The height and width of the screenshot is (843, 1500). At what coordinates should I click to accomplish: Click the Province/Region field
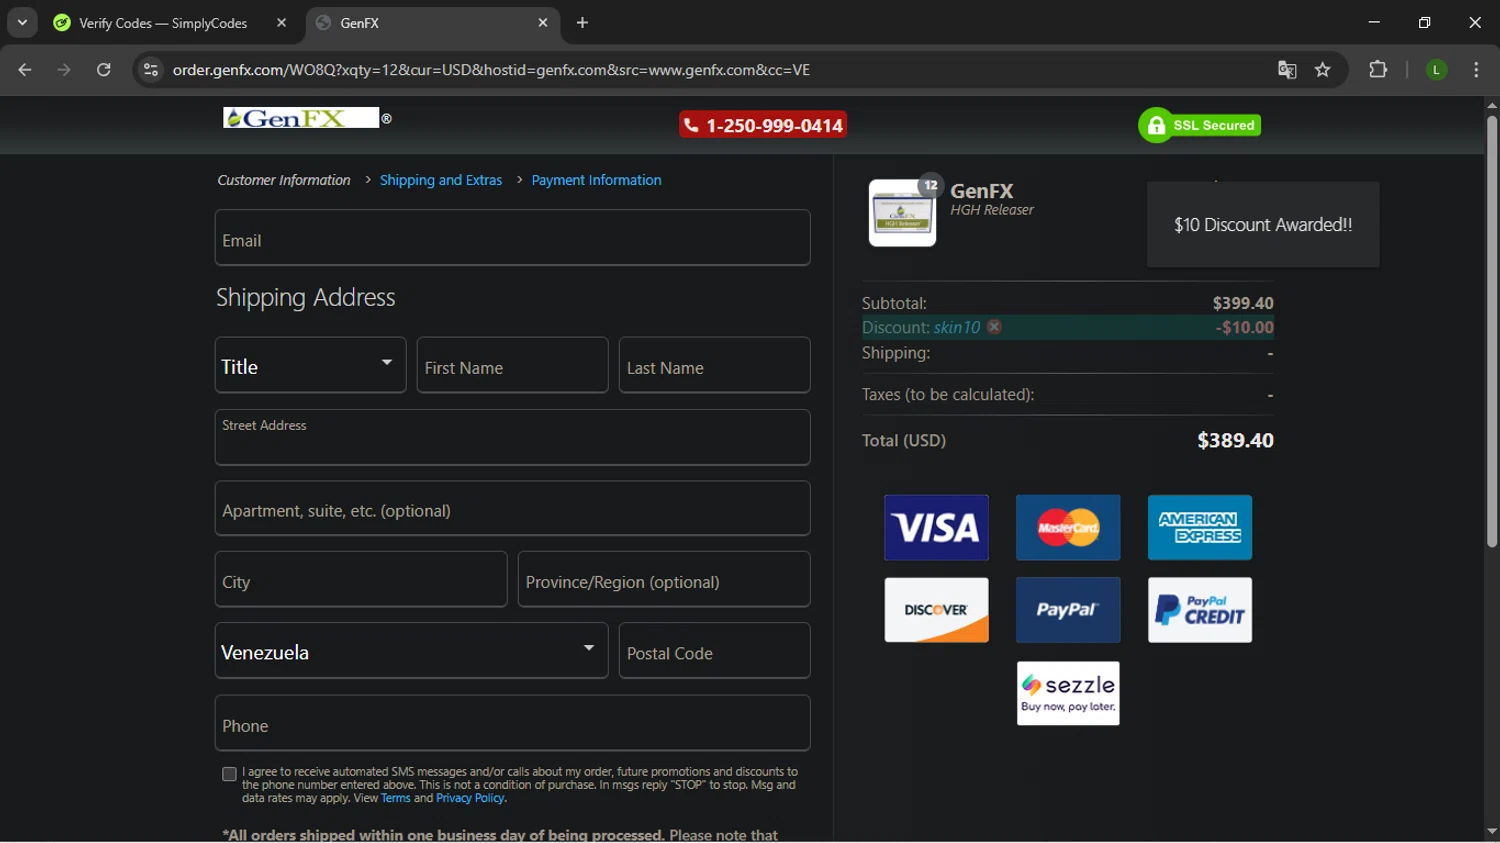coord(664,579)
